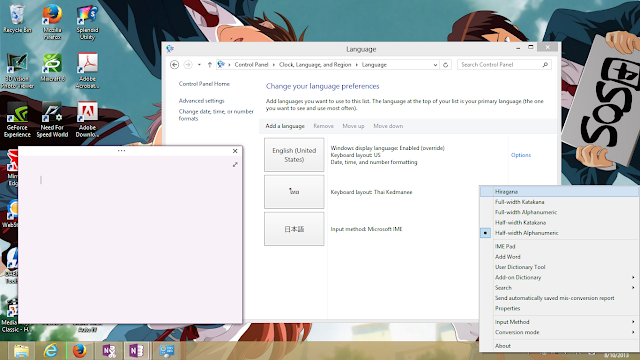
Task: Expand the address bar history dropdown
Action: tap(436, 64)
